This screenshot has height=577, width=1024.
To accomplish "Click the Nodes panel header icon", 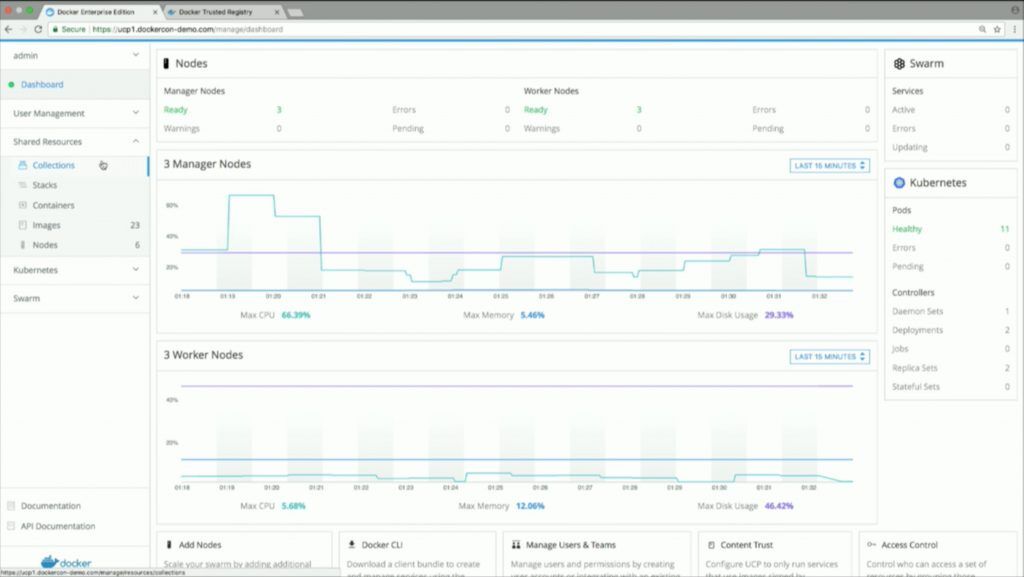I will pyautogui.click(x=166, y=63).
